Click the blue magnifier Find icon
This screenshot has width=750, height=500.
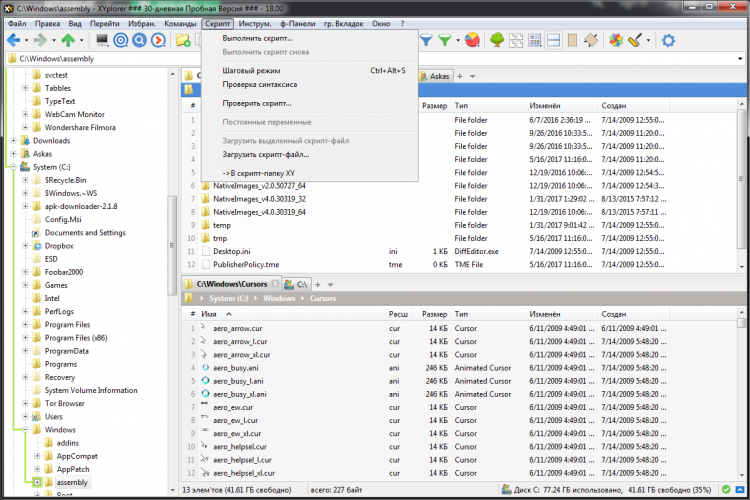139,40
